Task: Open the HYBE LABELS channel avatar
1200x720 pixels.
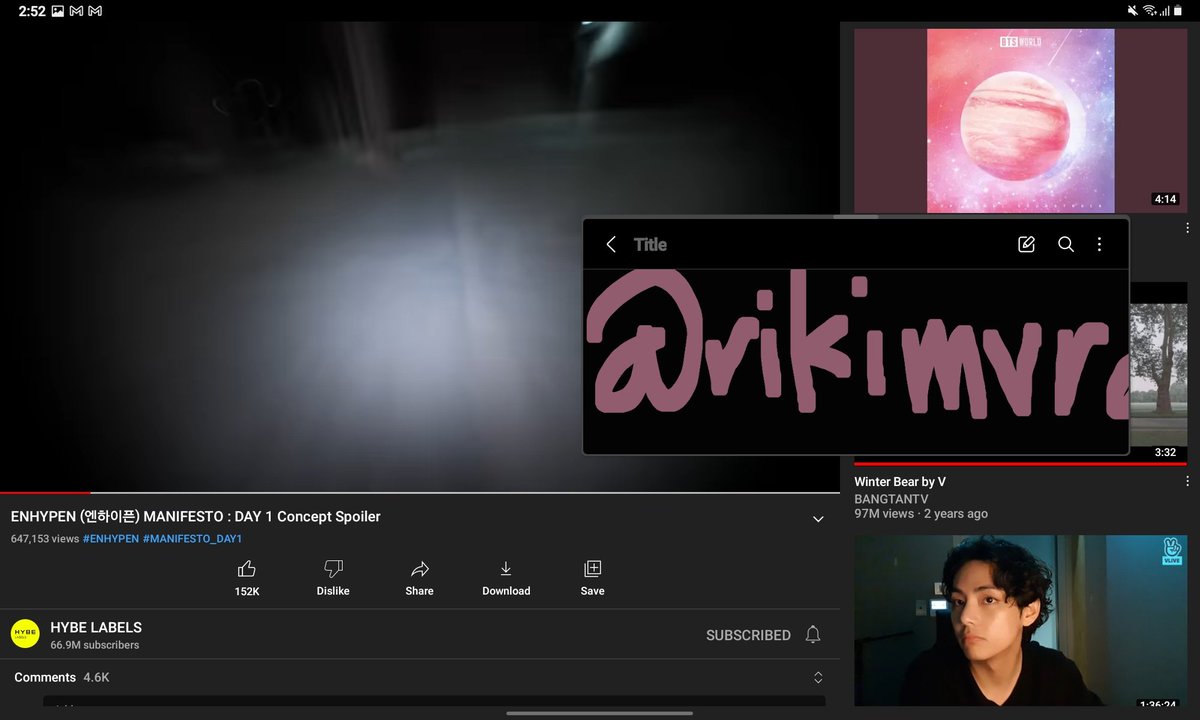Action: point(25,634)
